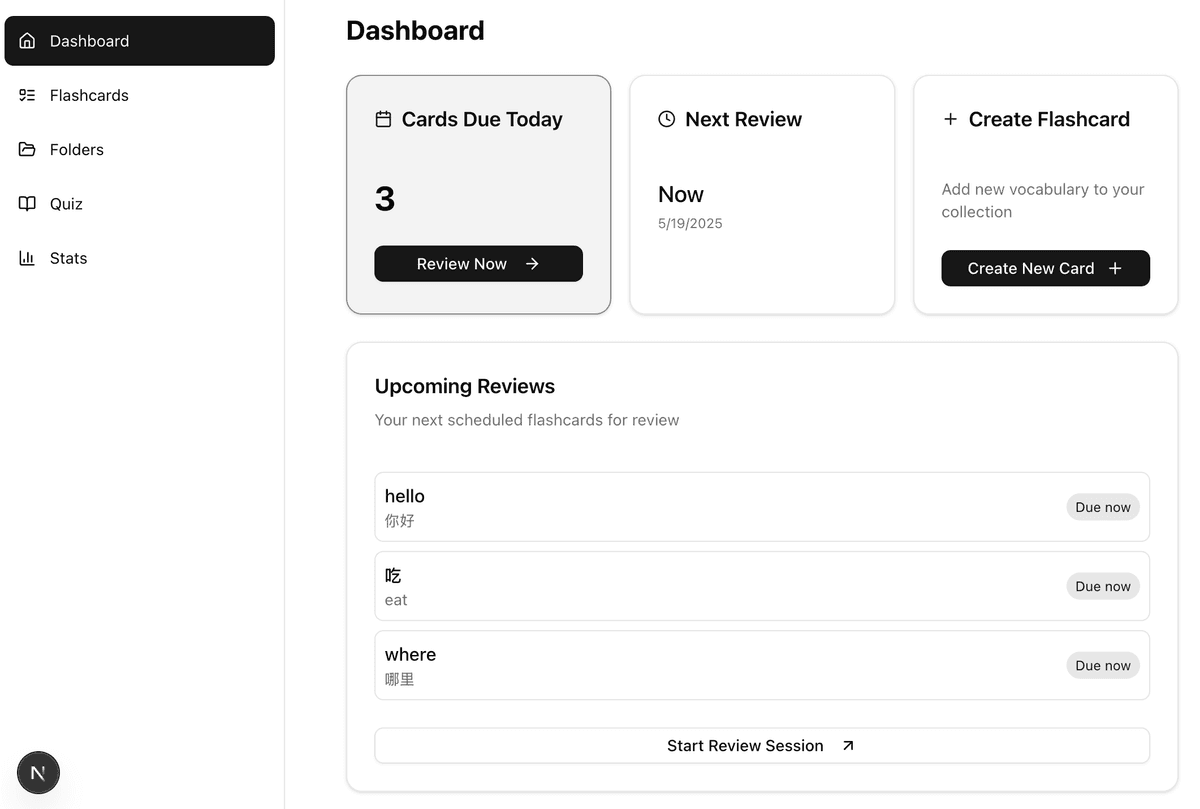Open the 吃 eat flashcard row
Screen dimensions: 1200x809
[762, 586]
